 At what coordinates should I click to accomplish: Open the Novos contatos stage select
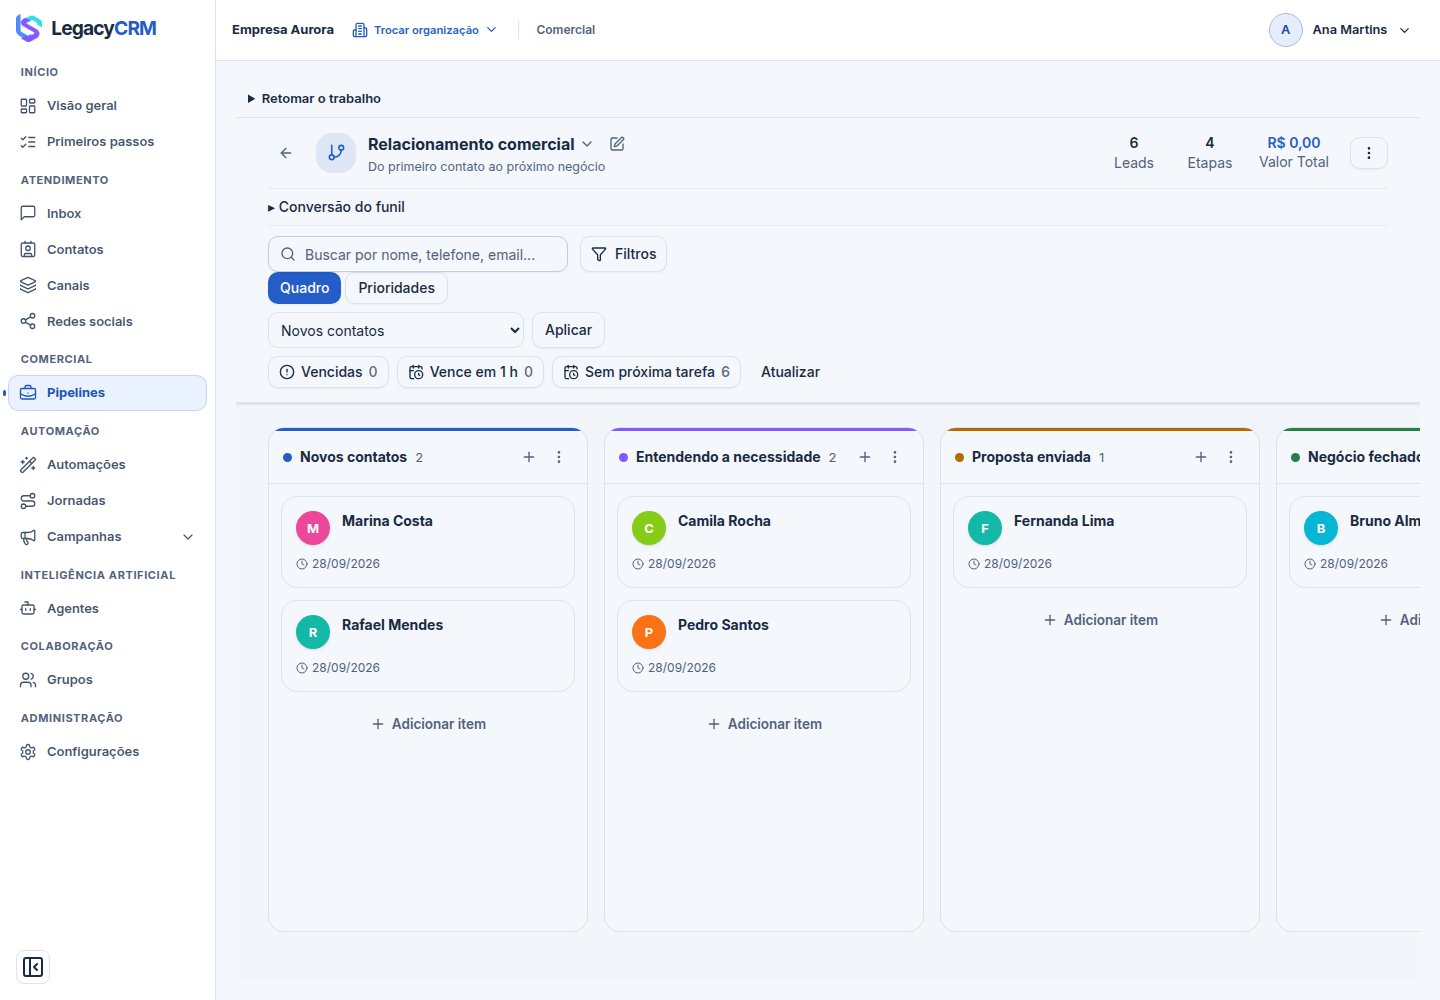click(396, 330)
